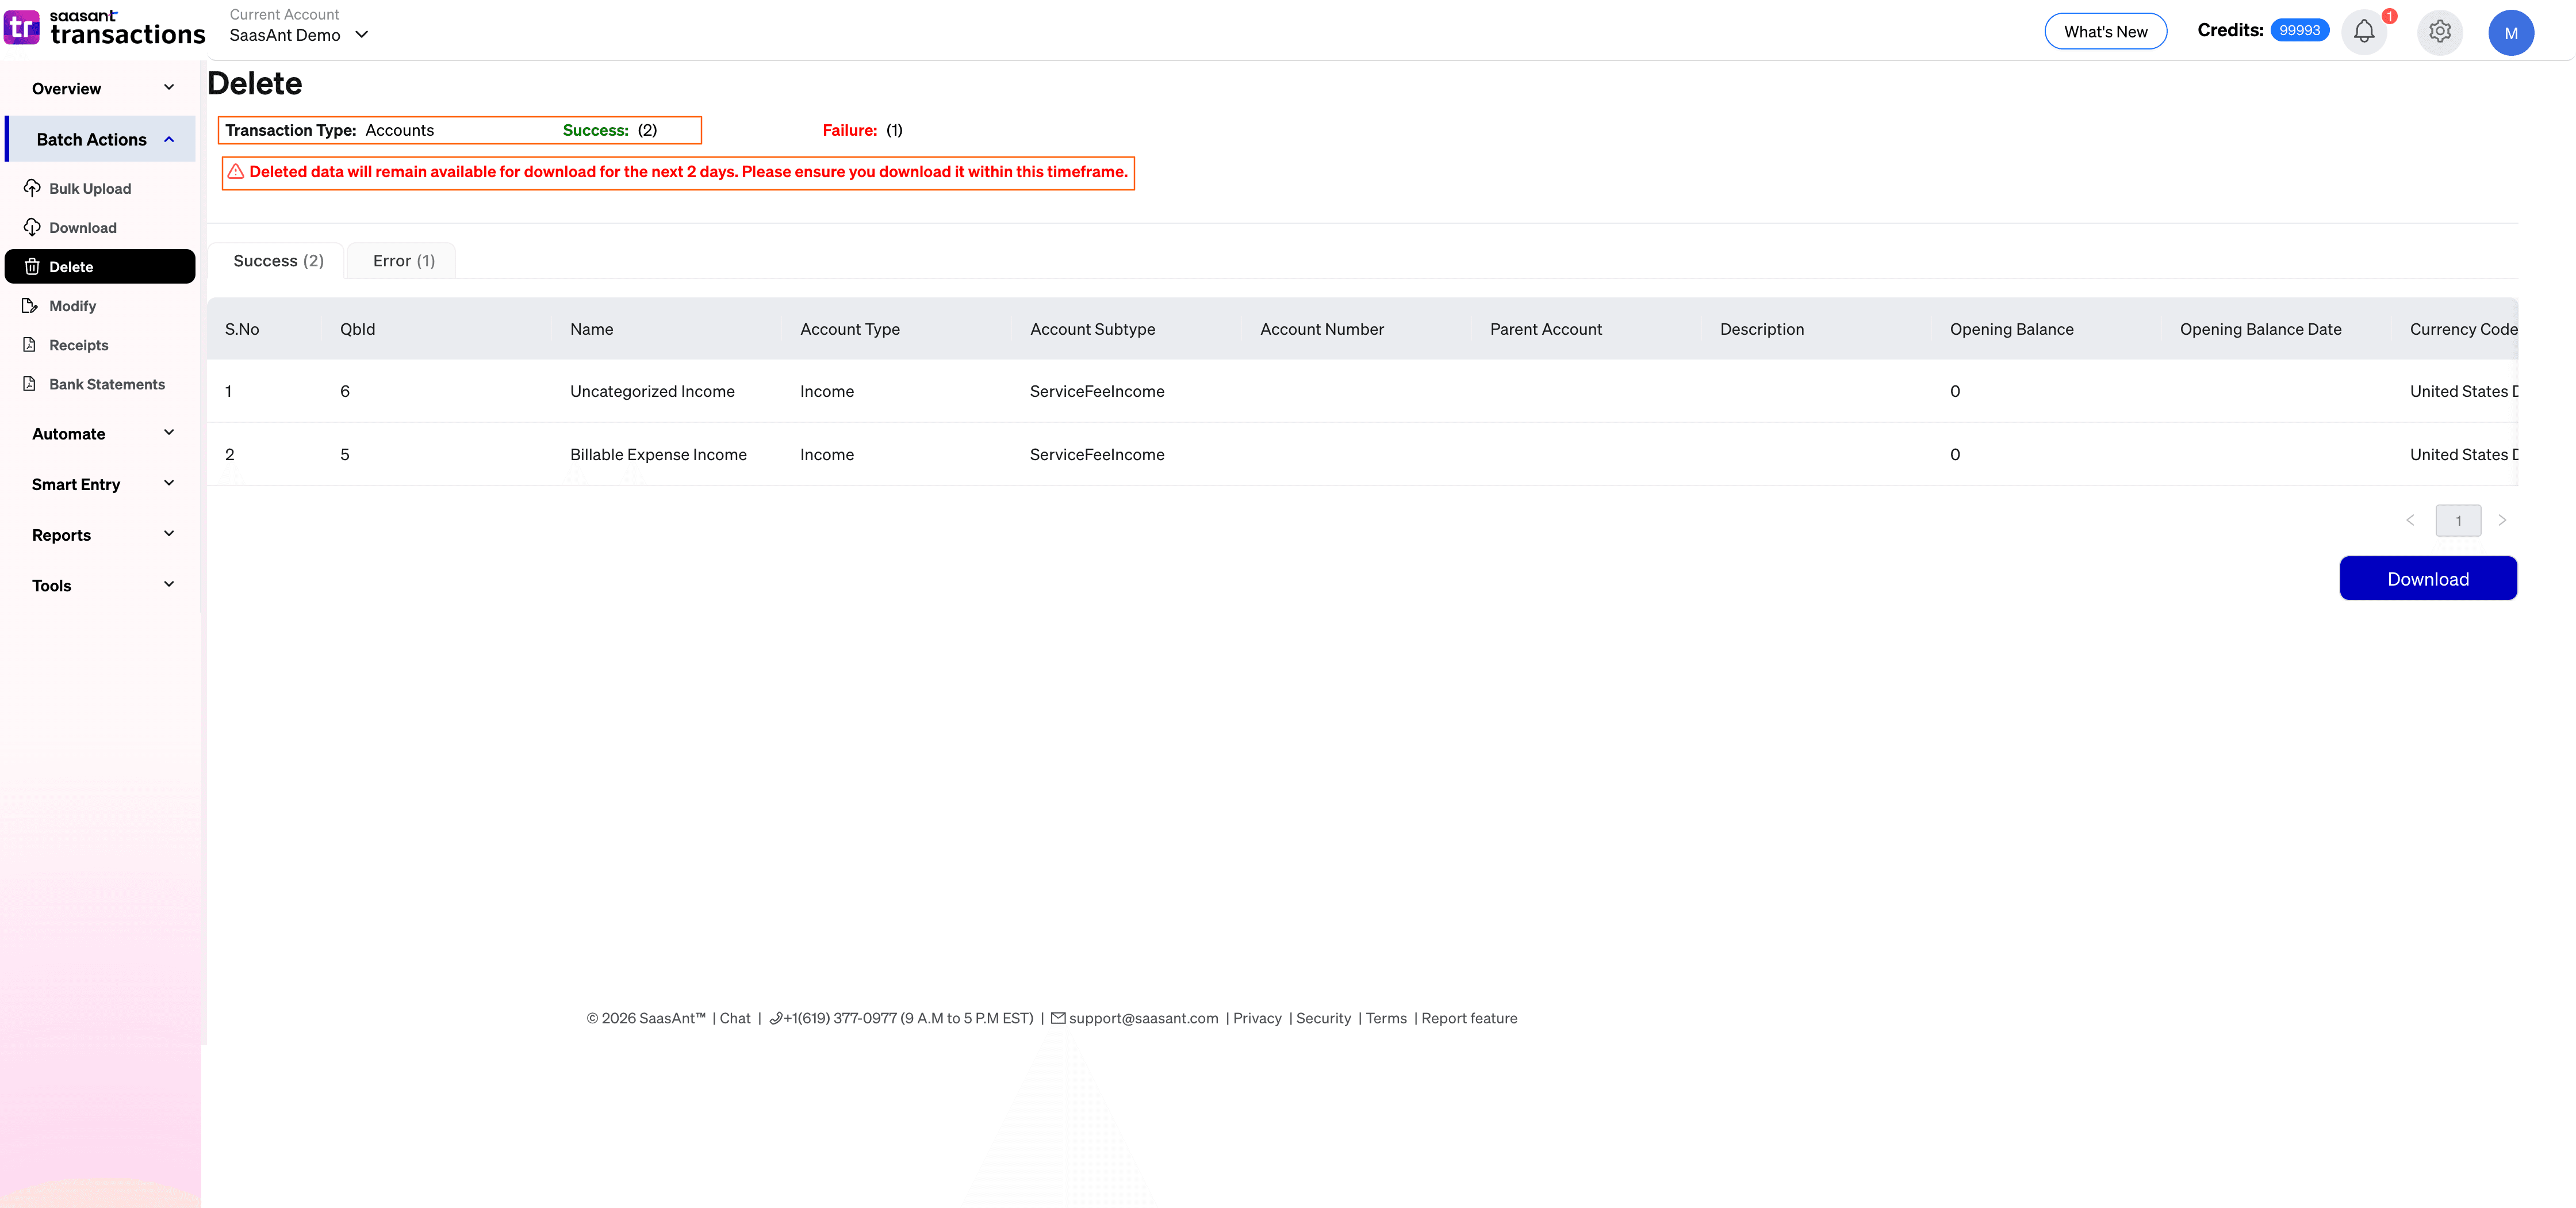The height and width of the screenshot is (1208, 2576).
Task: Click the support@saasant.com email link
Action: tap(1143, 1018)
